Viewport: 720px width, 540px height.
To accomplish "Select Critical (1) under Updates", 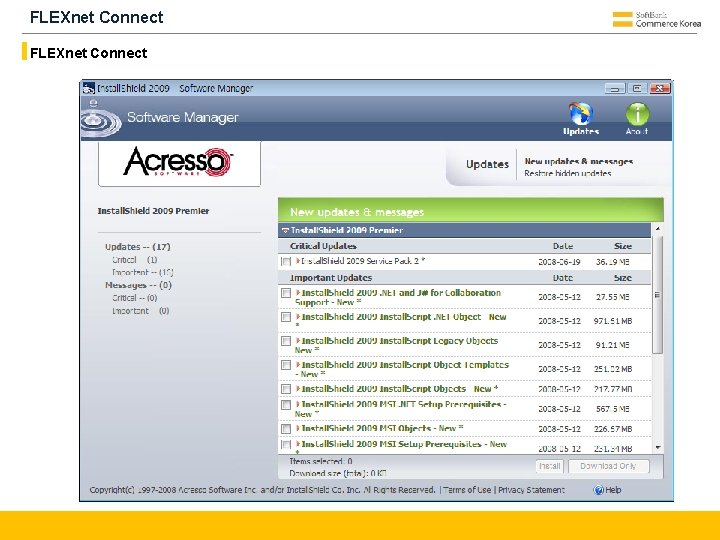I will pyautogui.click(x=135, y=259).
